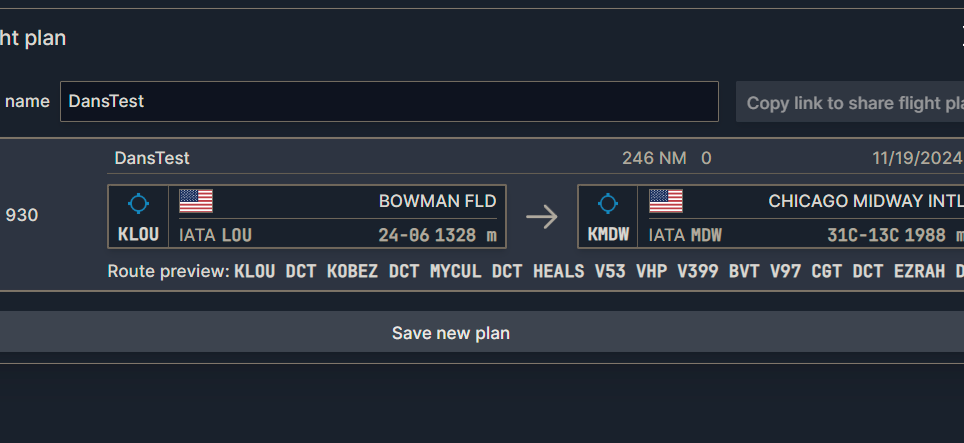The width and height of the screenshot is (964, 443).
Task: Click into the flight plan name field
Action: pos(388,102)
